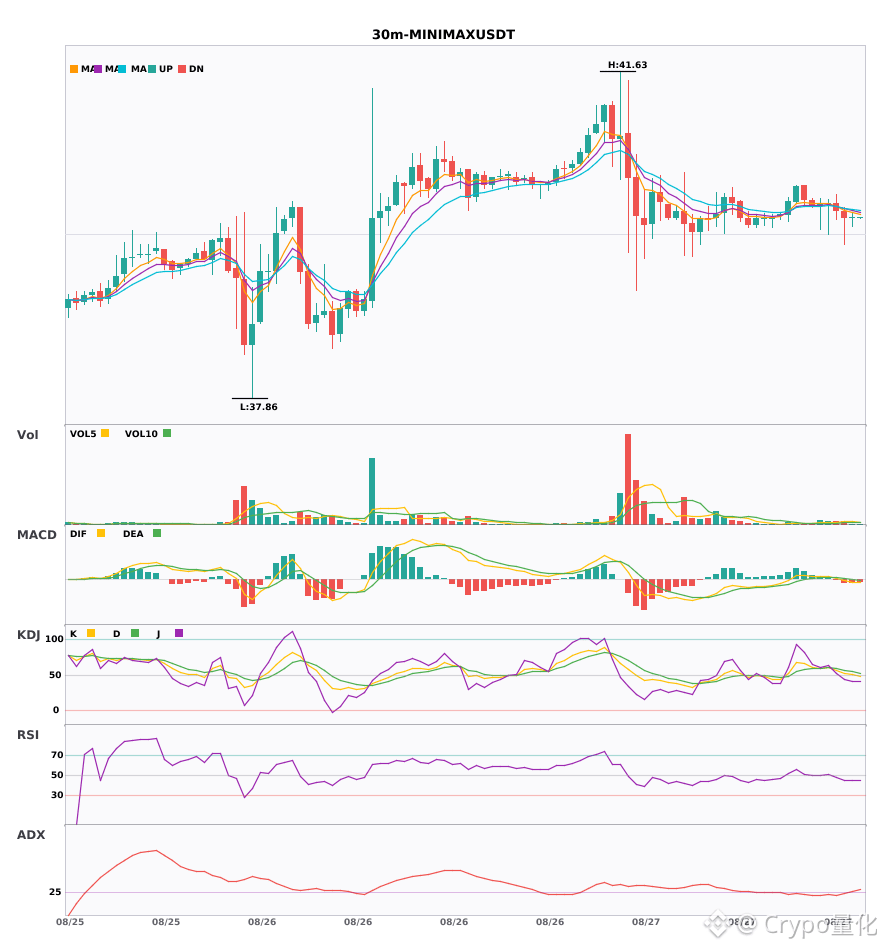The image size is (885, 950).
Task: Click the DEA legend label
Action: 133,534
